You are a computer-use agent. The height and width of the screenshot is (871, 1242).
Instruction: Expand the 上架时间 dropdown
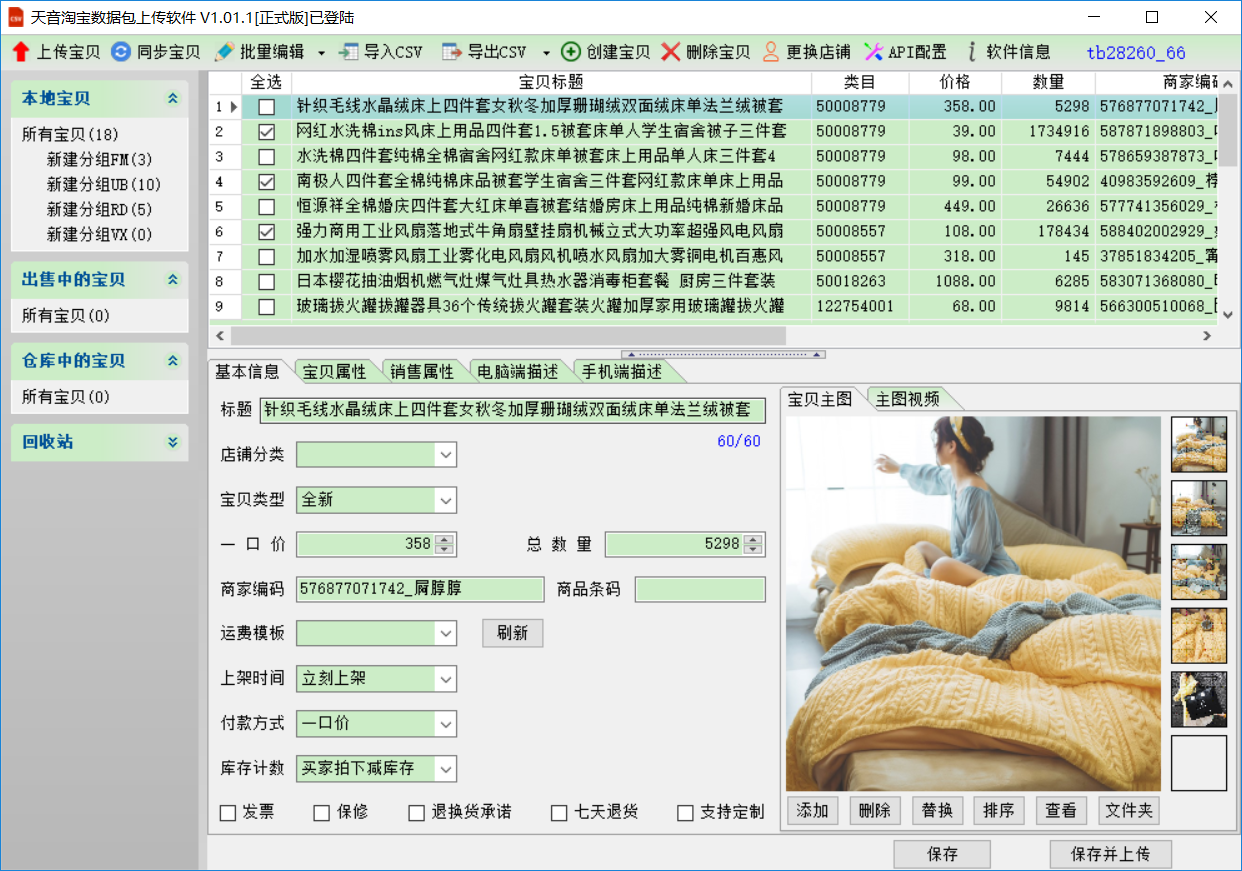[445, 679]
